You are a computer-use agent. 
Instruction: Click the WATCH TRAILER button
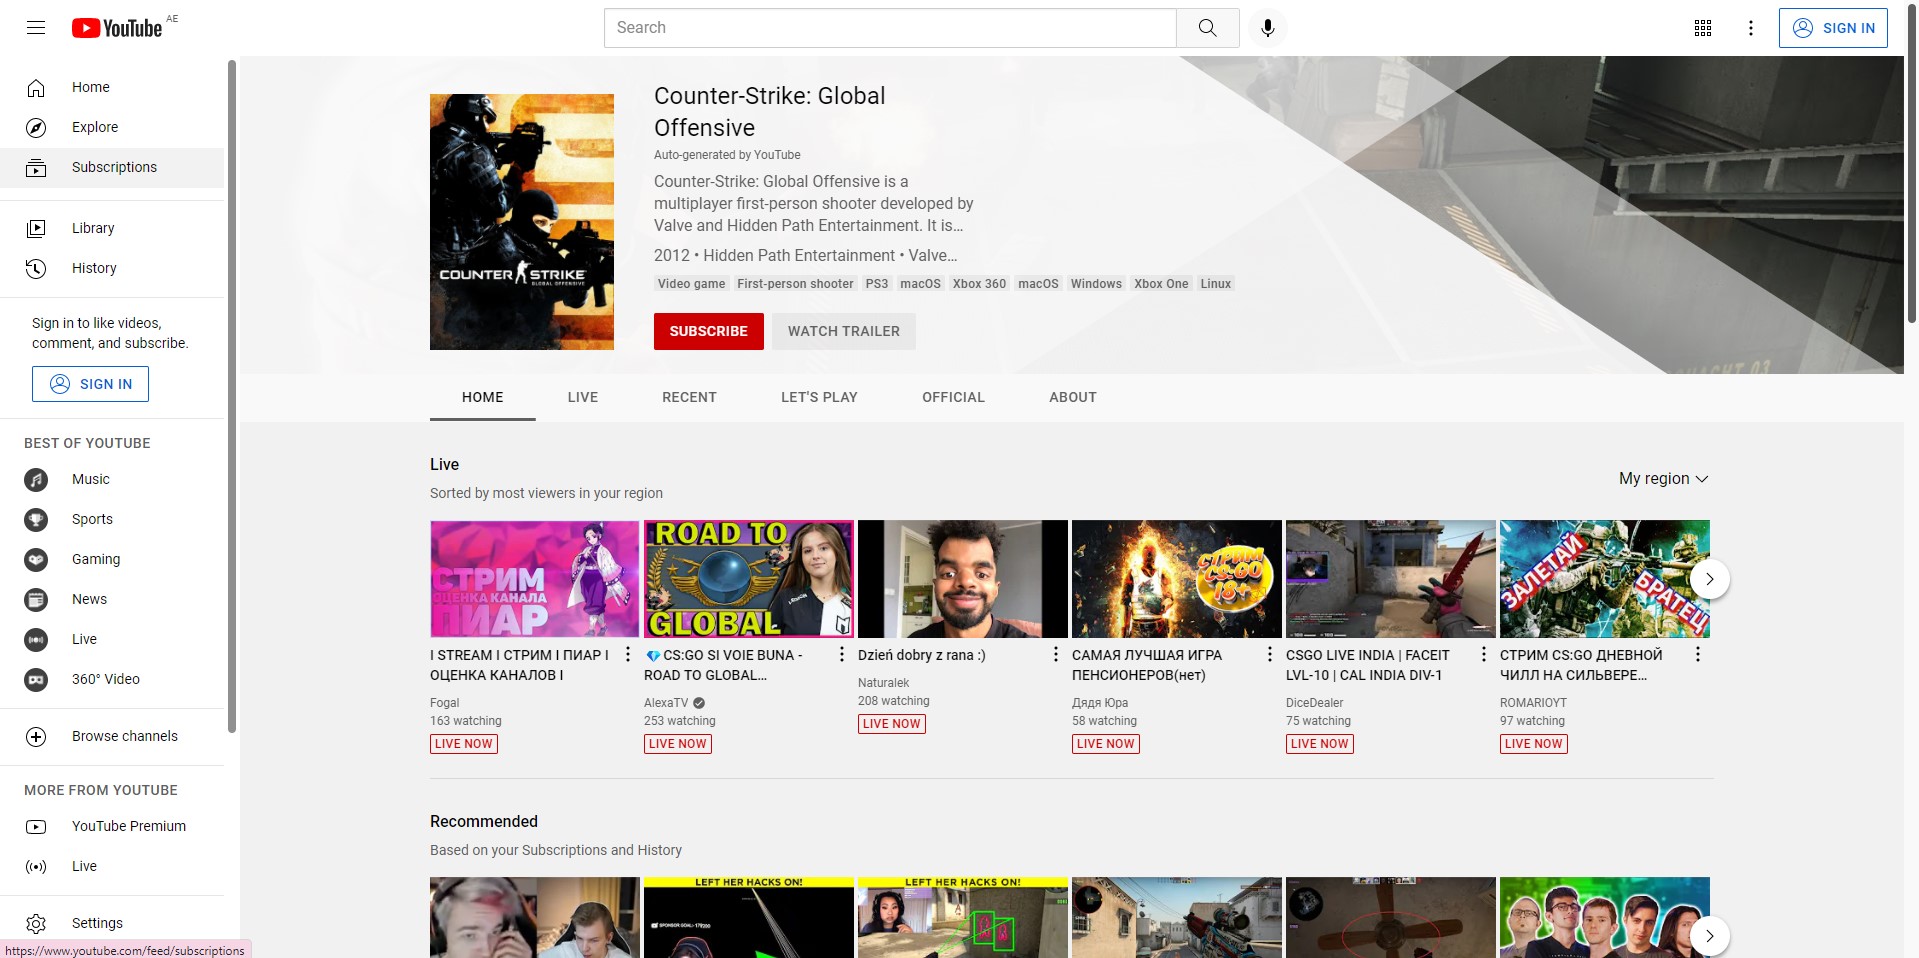(x=844, y=331)
